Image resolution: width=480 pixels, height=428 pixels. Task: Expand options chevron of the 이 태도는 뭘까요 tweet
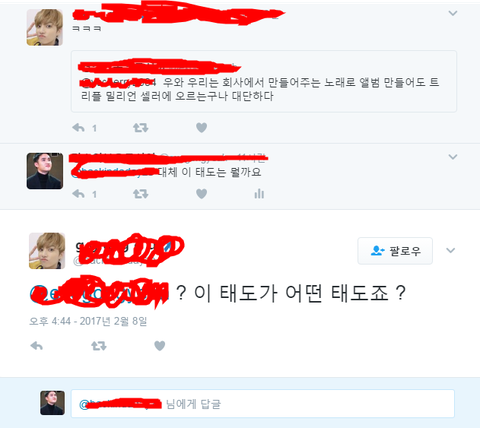tap(453, 157)
